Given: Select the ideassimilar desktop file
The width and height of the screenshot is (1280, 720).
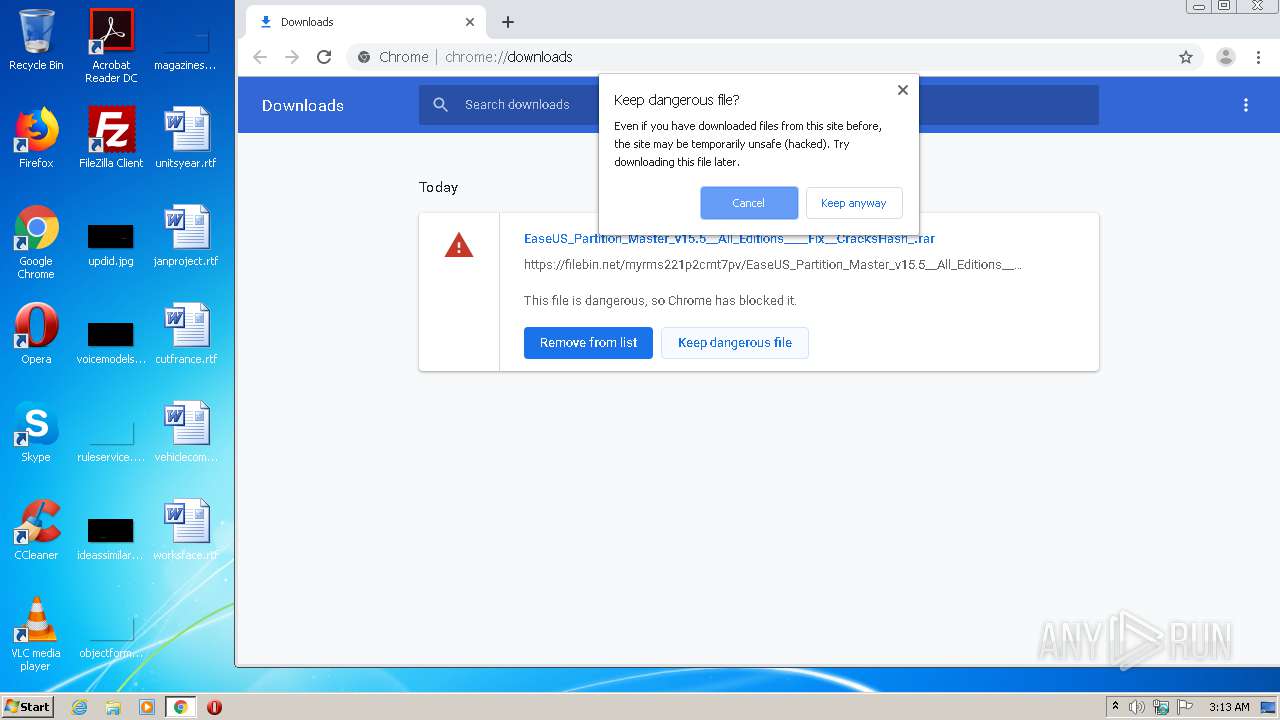Looking at the screenshot, I should coord(111,539).
